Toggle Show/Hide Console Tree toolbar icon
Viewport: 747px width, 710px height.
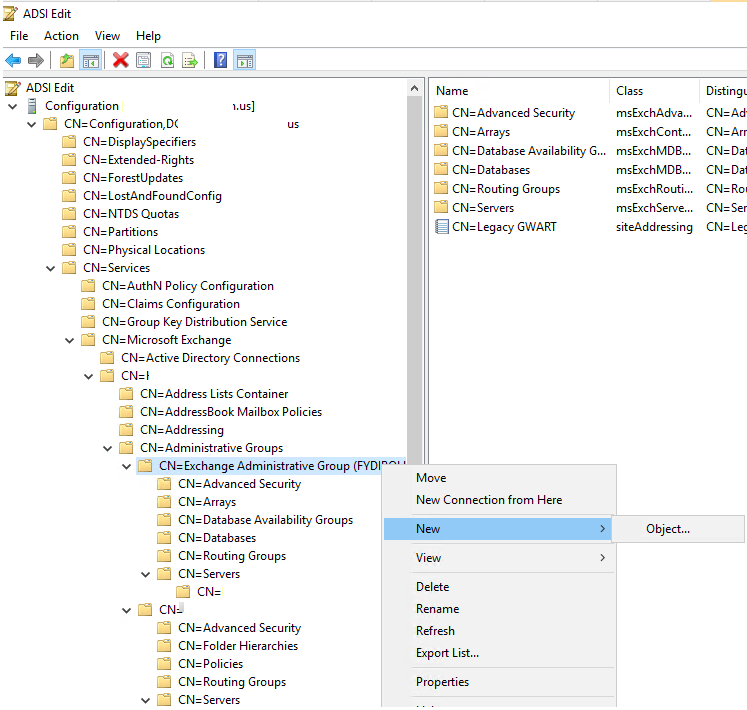coord(91,61)
